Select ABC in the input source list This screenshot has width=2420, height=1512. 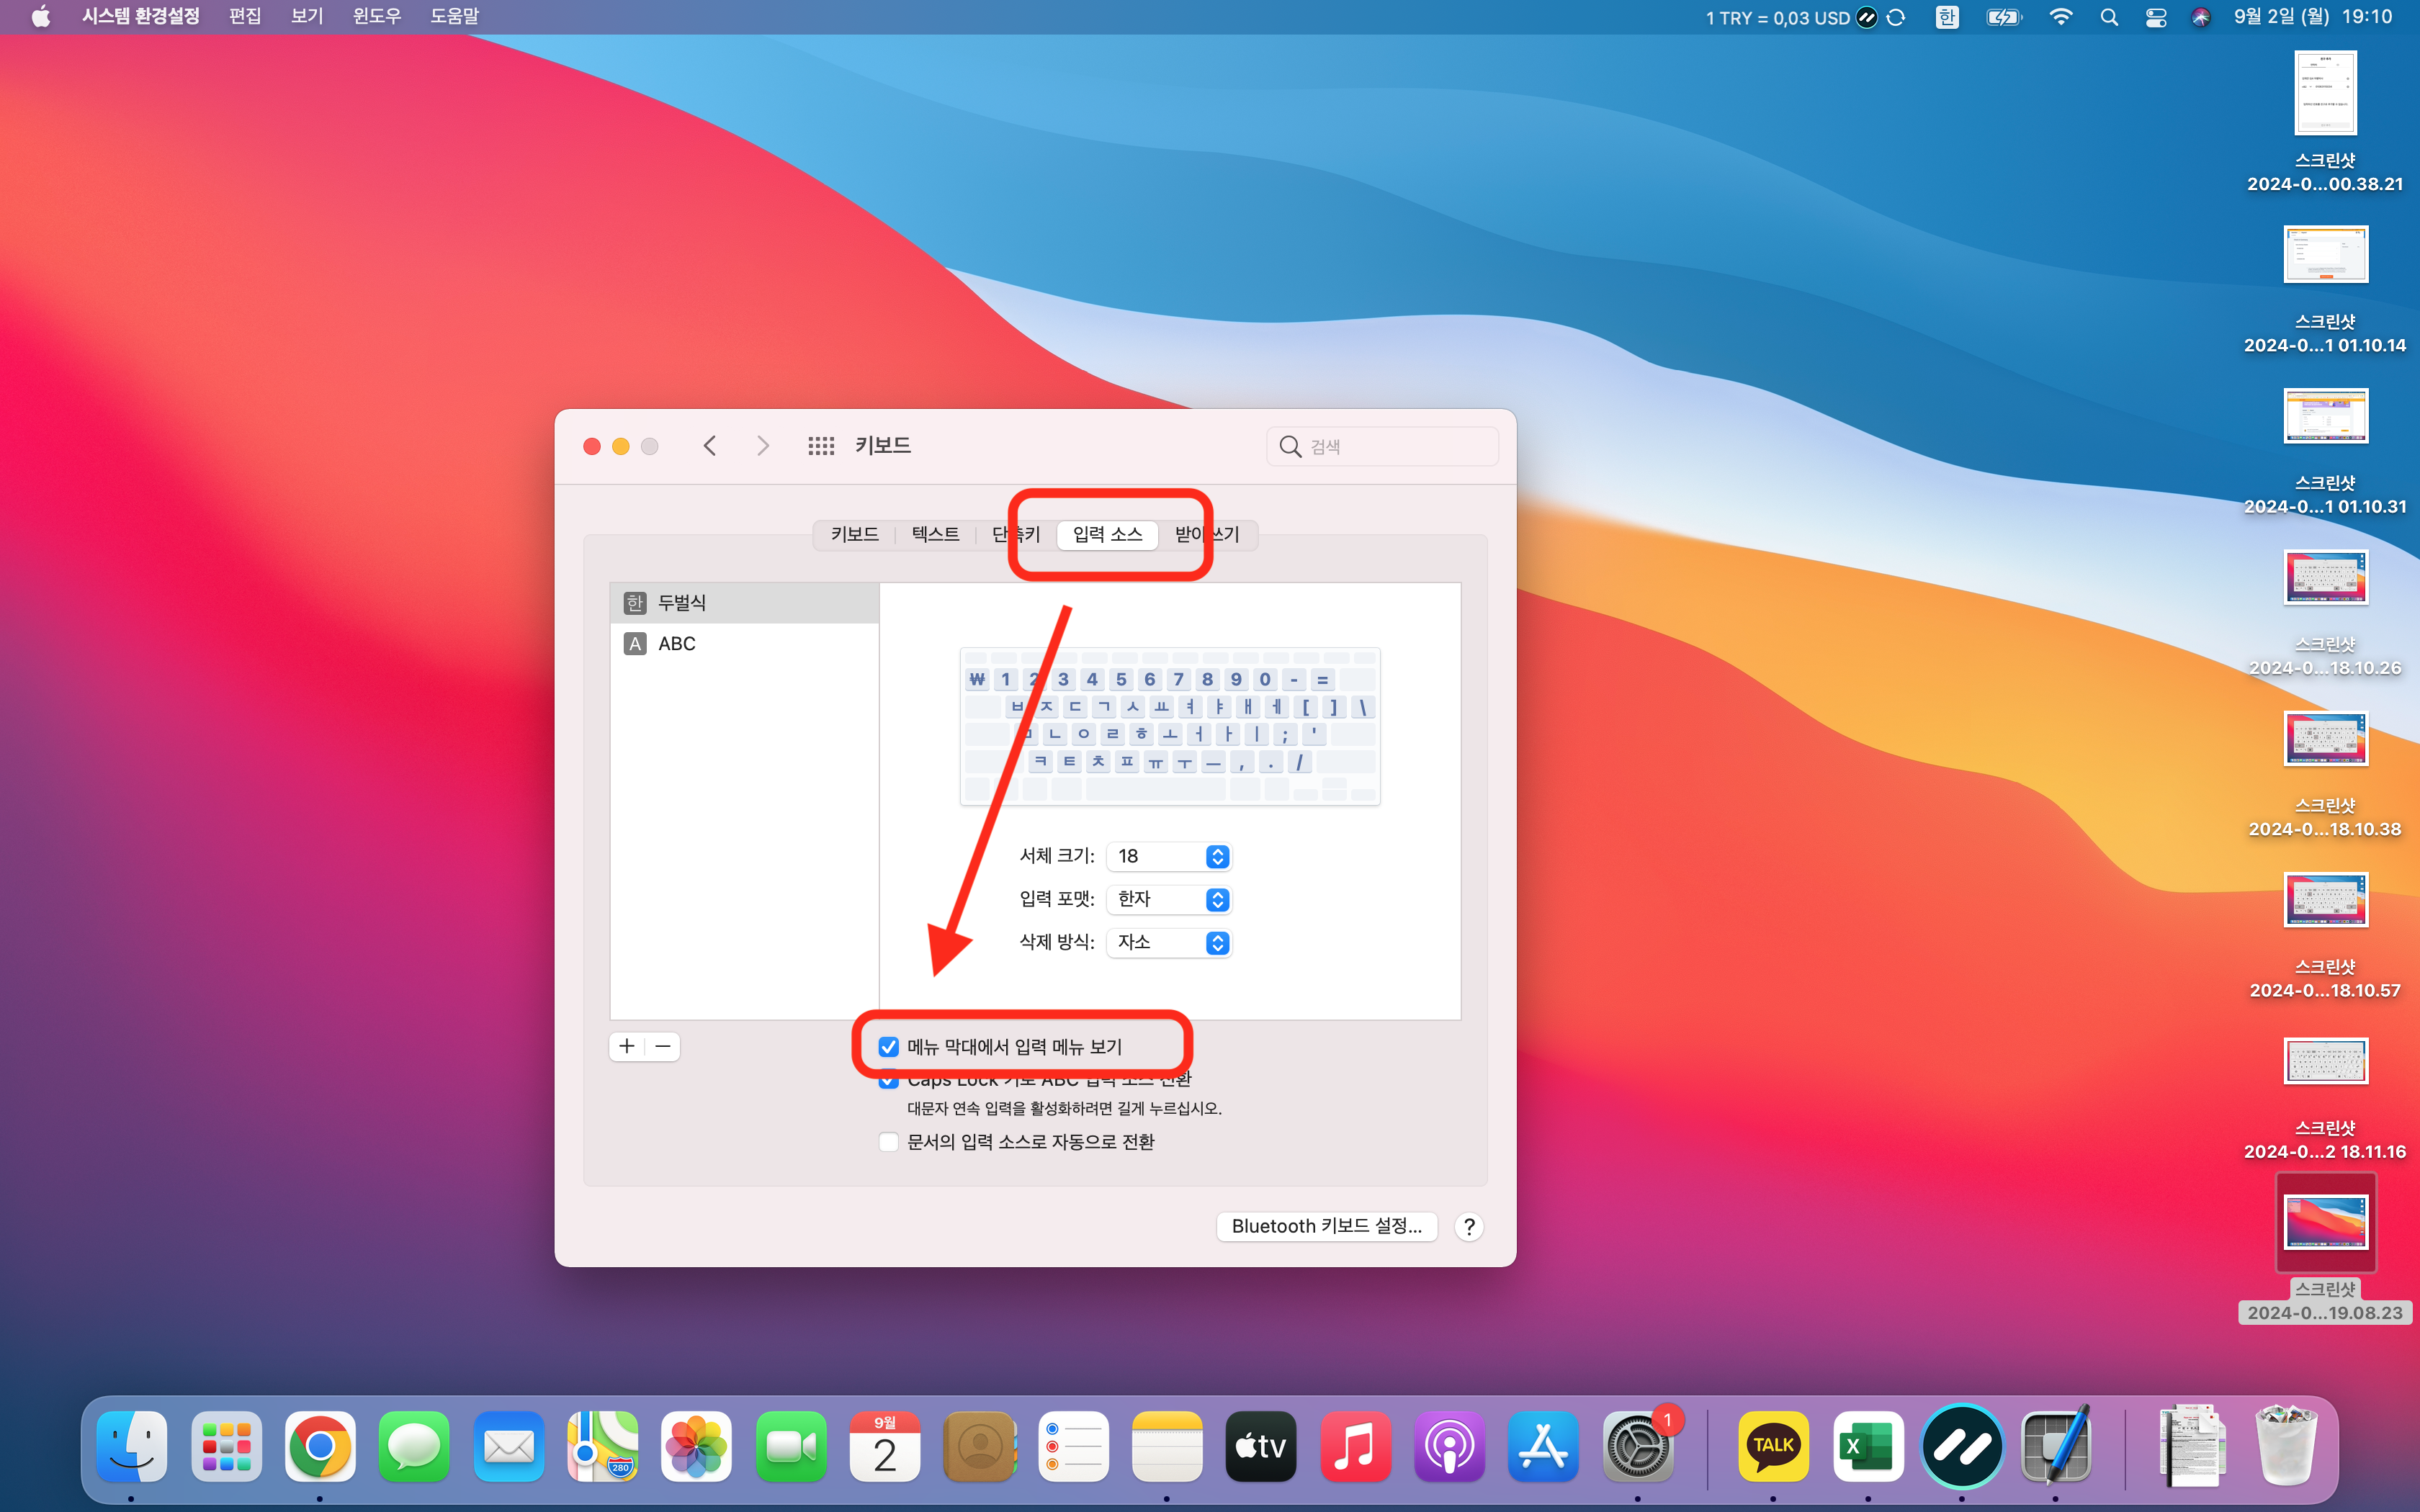coord(677,644)
